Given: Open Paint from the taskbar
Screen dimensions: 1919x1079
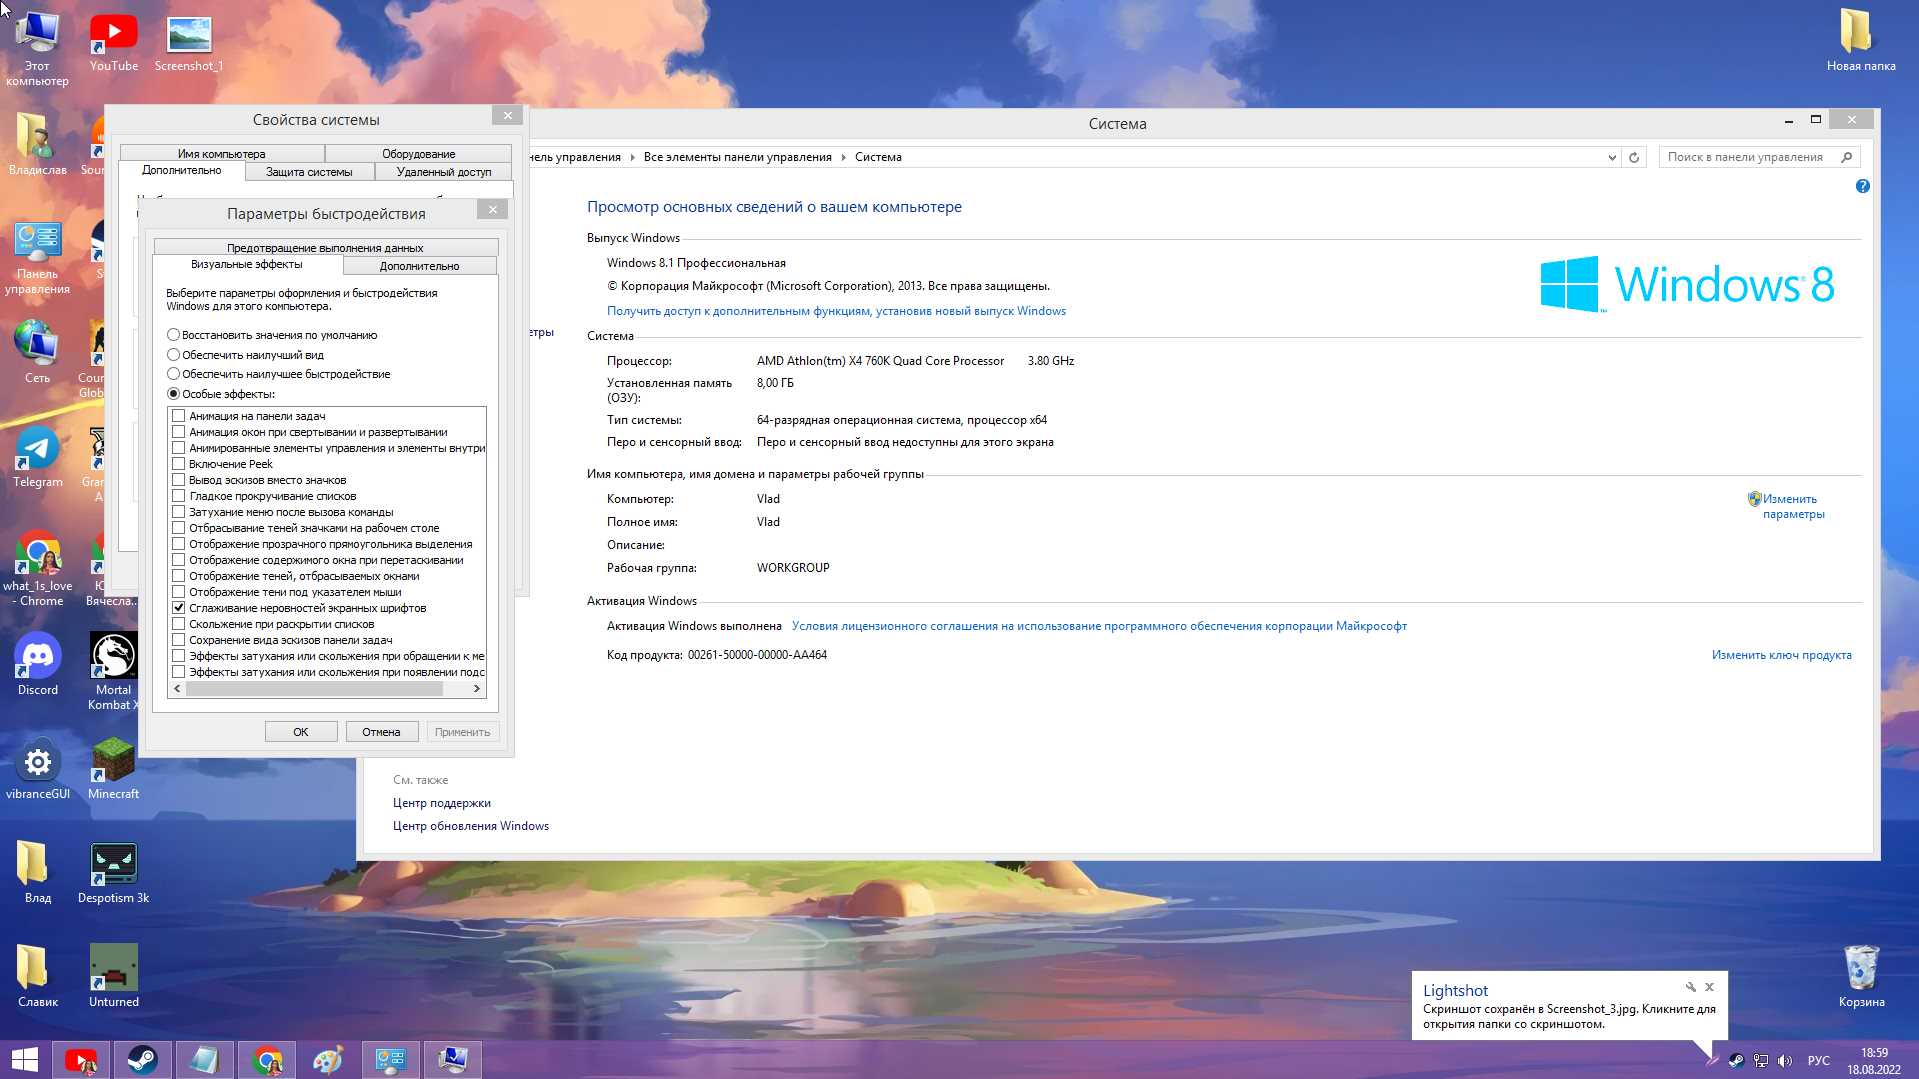Looking at the screenshot, I should (329, 1060).
